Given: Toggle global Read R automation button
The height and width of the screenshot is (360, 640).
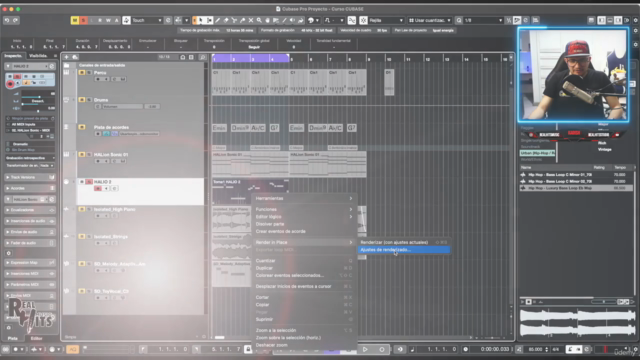Looking at the screenshot, I should pos(100,20).
